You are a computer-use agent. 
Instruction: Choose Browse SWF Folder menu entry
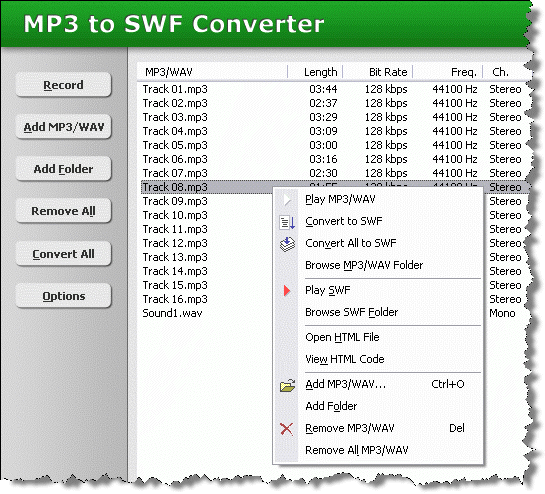coord(378,312)
